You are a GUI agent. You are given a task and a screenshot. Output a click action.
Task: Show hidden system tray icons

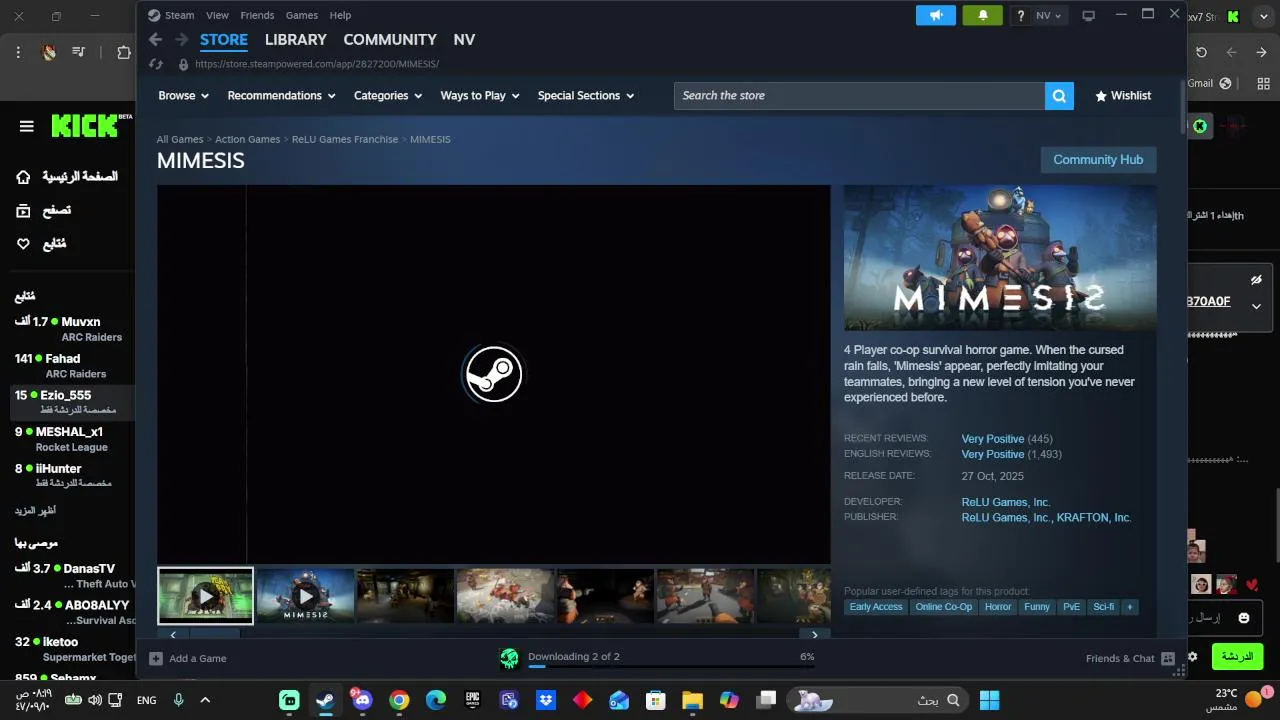(205, 700)
